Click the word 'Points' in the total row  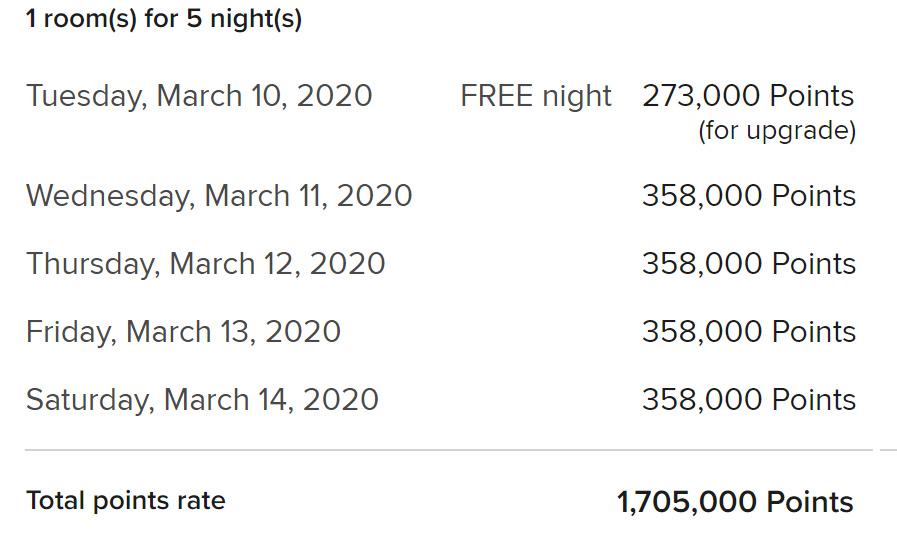(x=809, y=502)
